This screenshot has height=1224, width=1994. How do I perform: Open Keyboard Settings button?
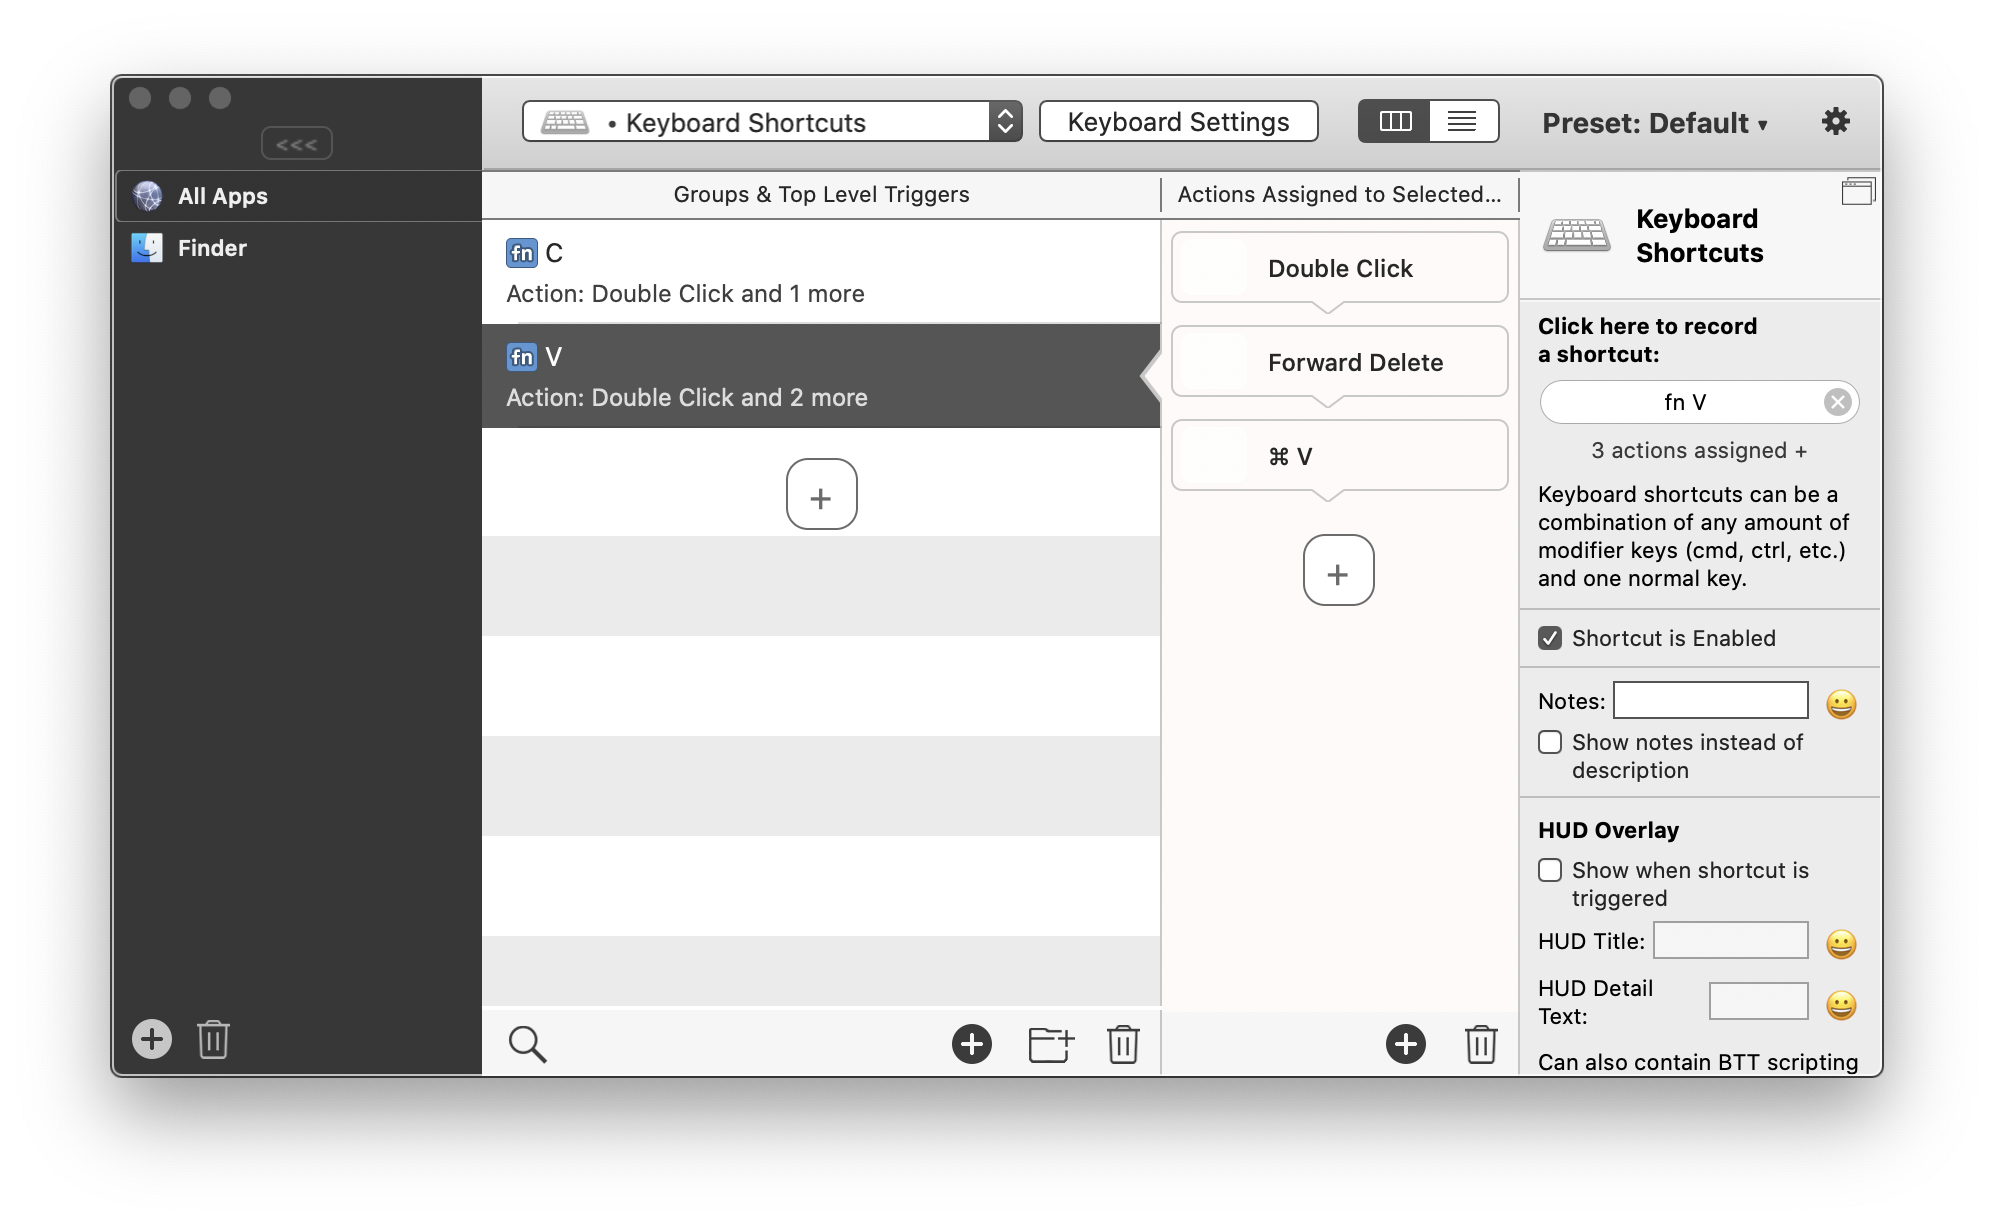click(x=1178, y=122)
